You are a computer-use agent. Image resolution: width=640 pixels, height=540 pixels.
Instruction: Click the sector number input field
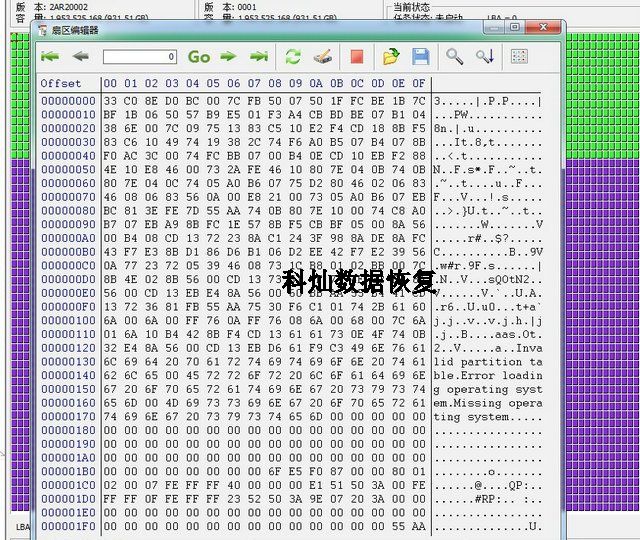point(140,57)
